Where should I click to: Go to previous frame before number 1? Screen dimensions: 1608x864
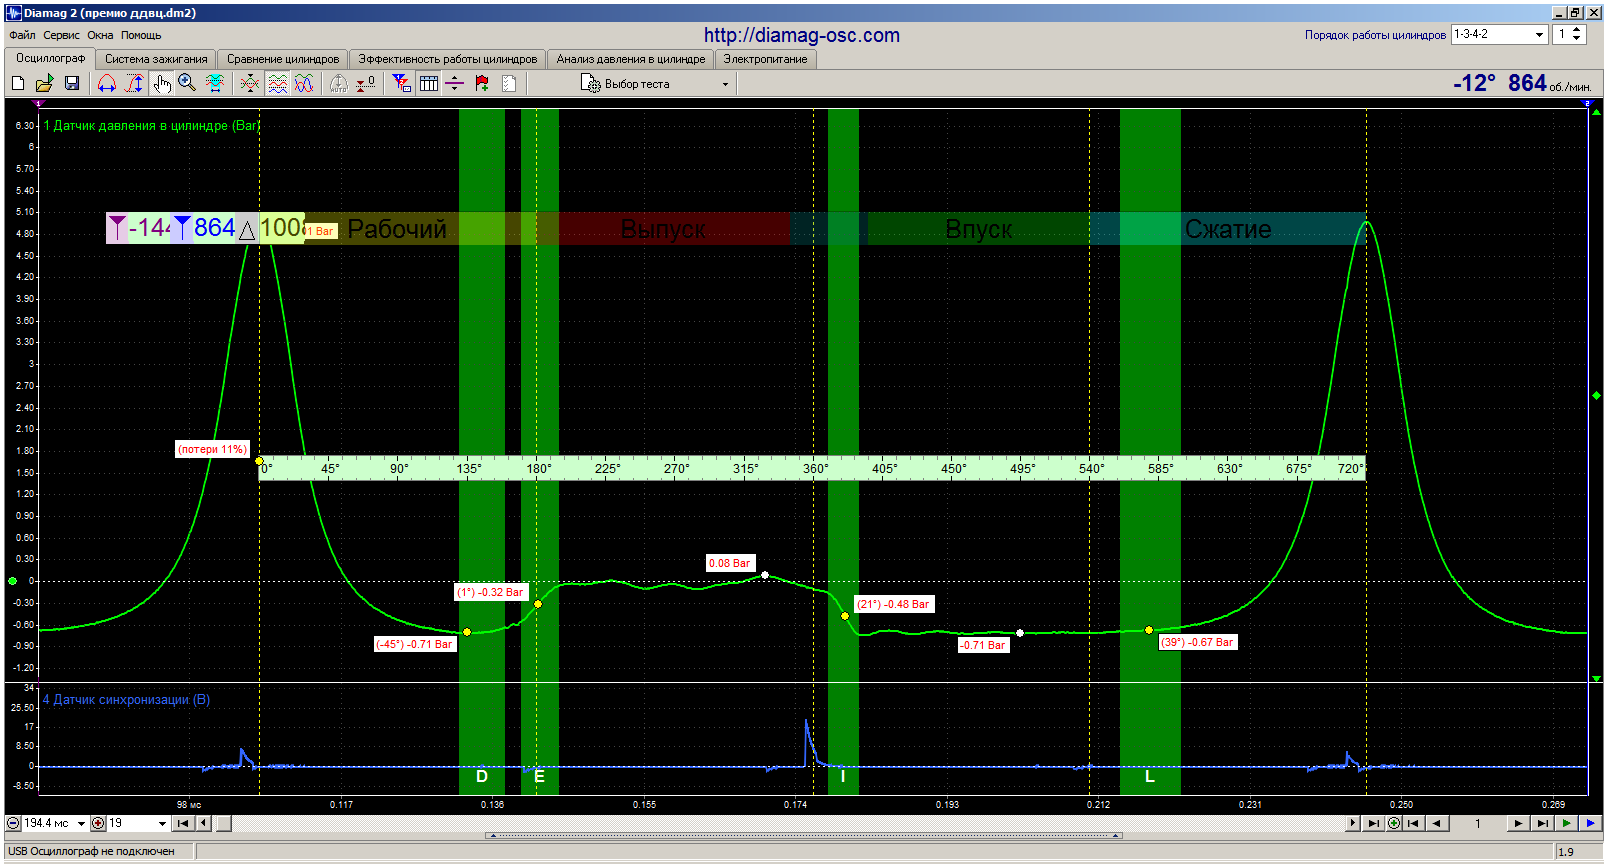(1437, 823)
